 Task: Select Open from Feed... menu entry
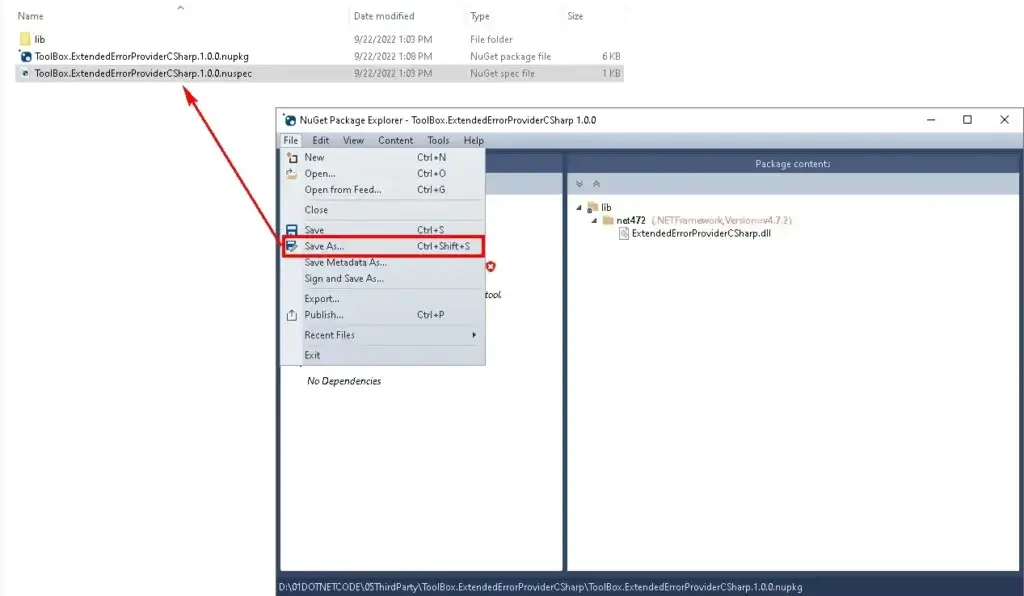pos(342,190)
